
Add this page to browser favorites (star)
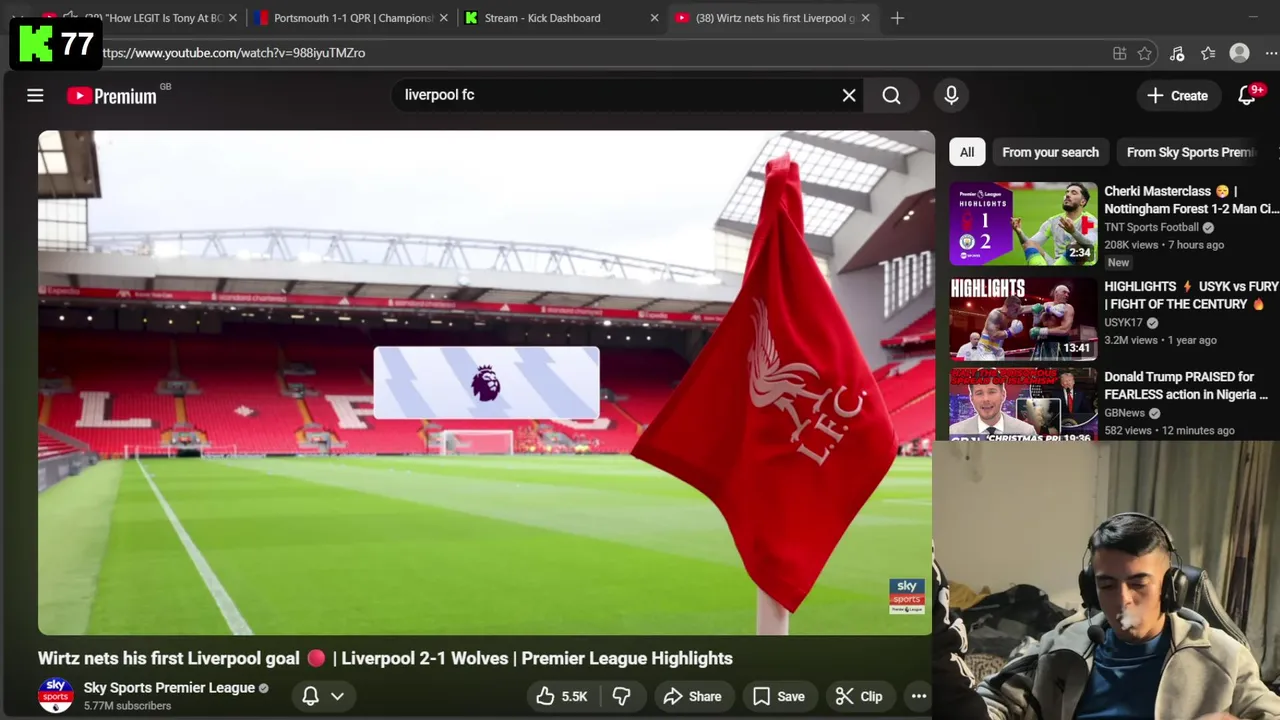pos(1145,53)
